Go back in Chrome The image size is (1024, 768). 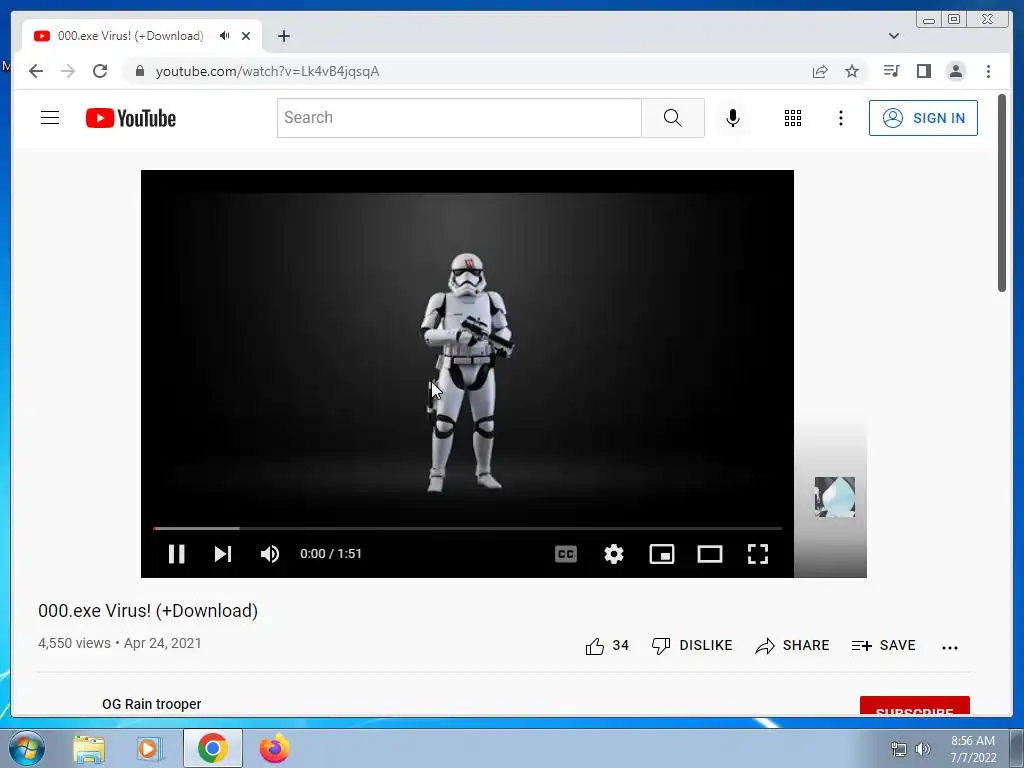36,71
